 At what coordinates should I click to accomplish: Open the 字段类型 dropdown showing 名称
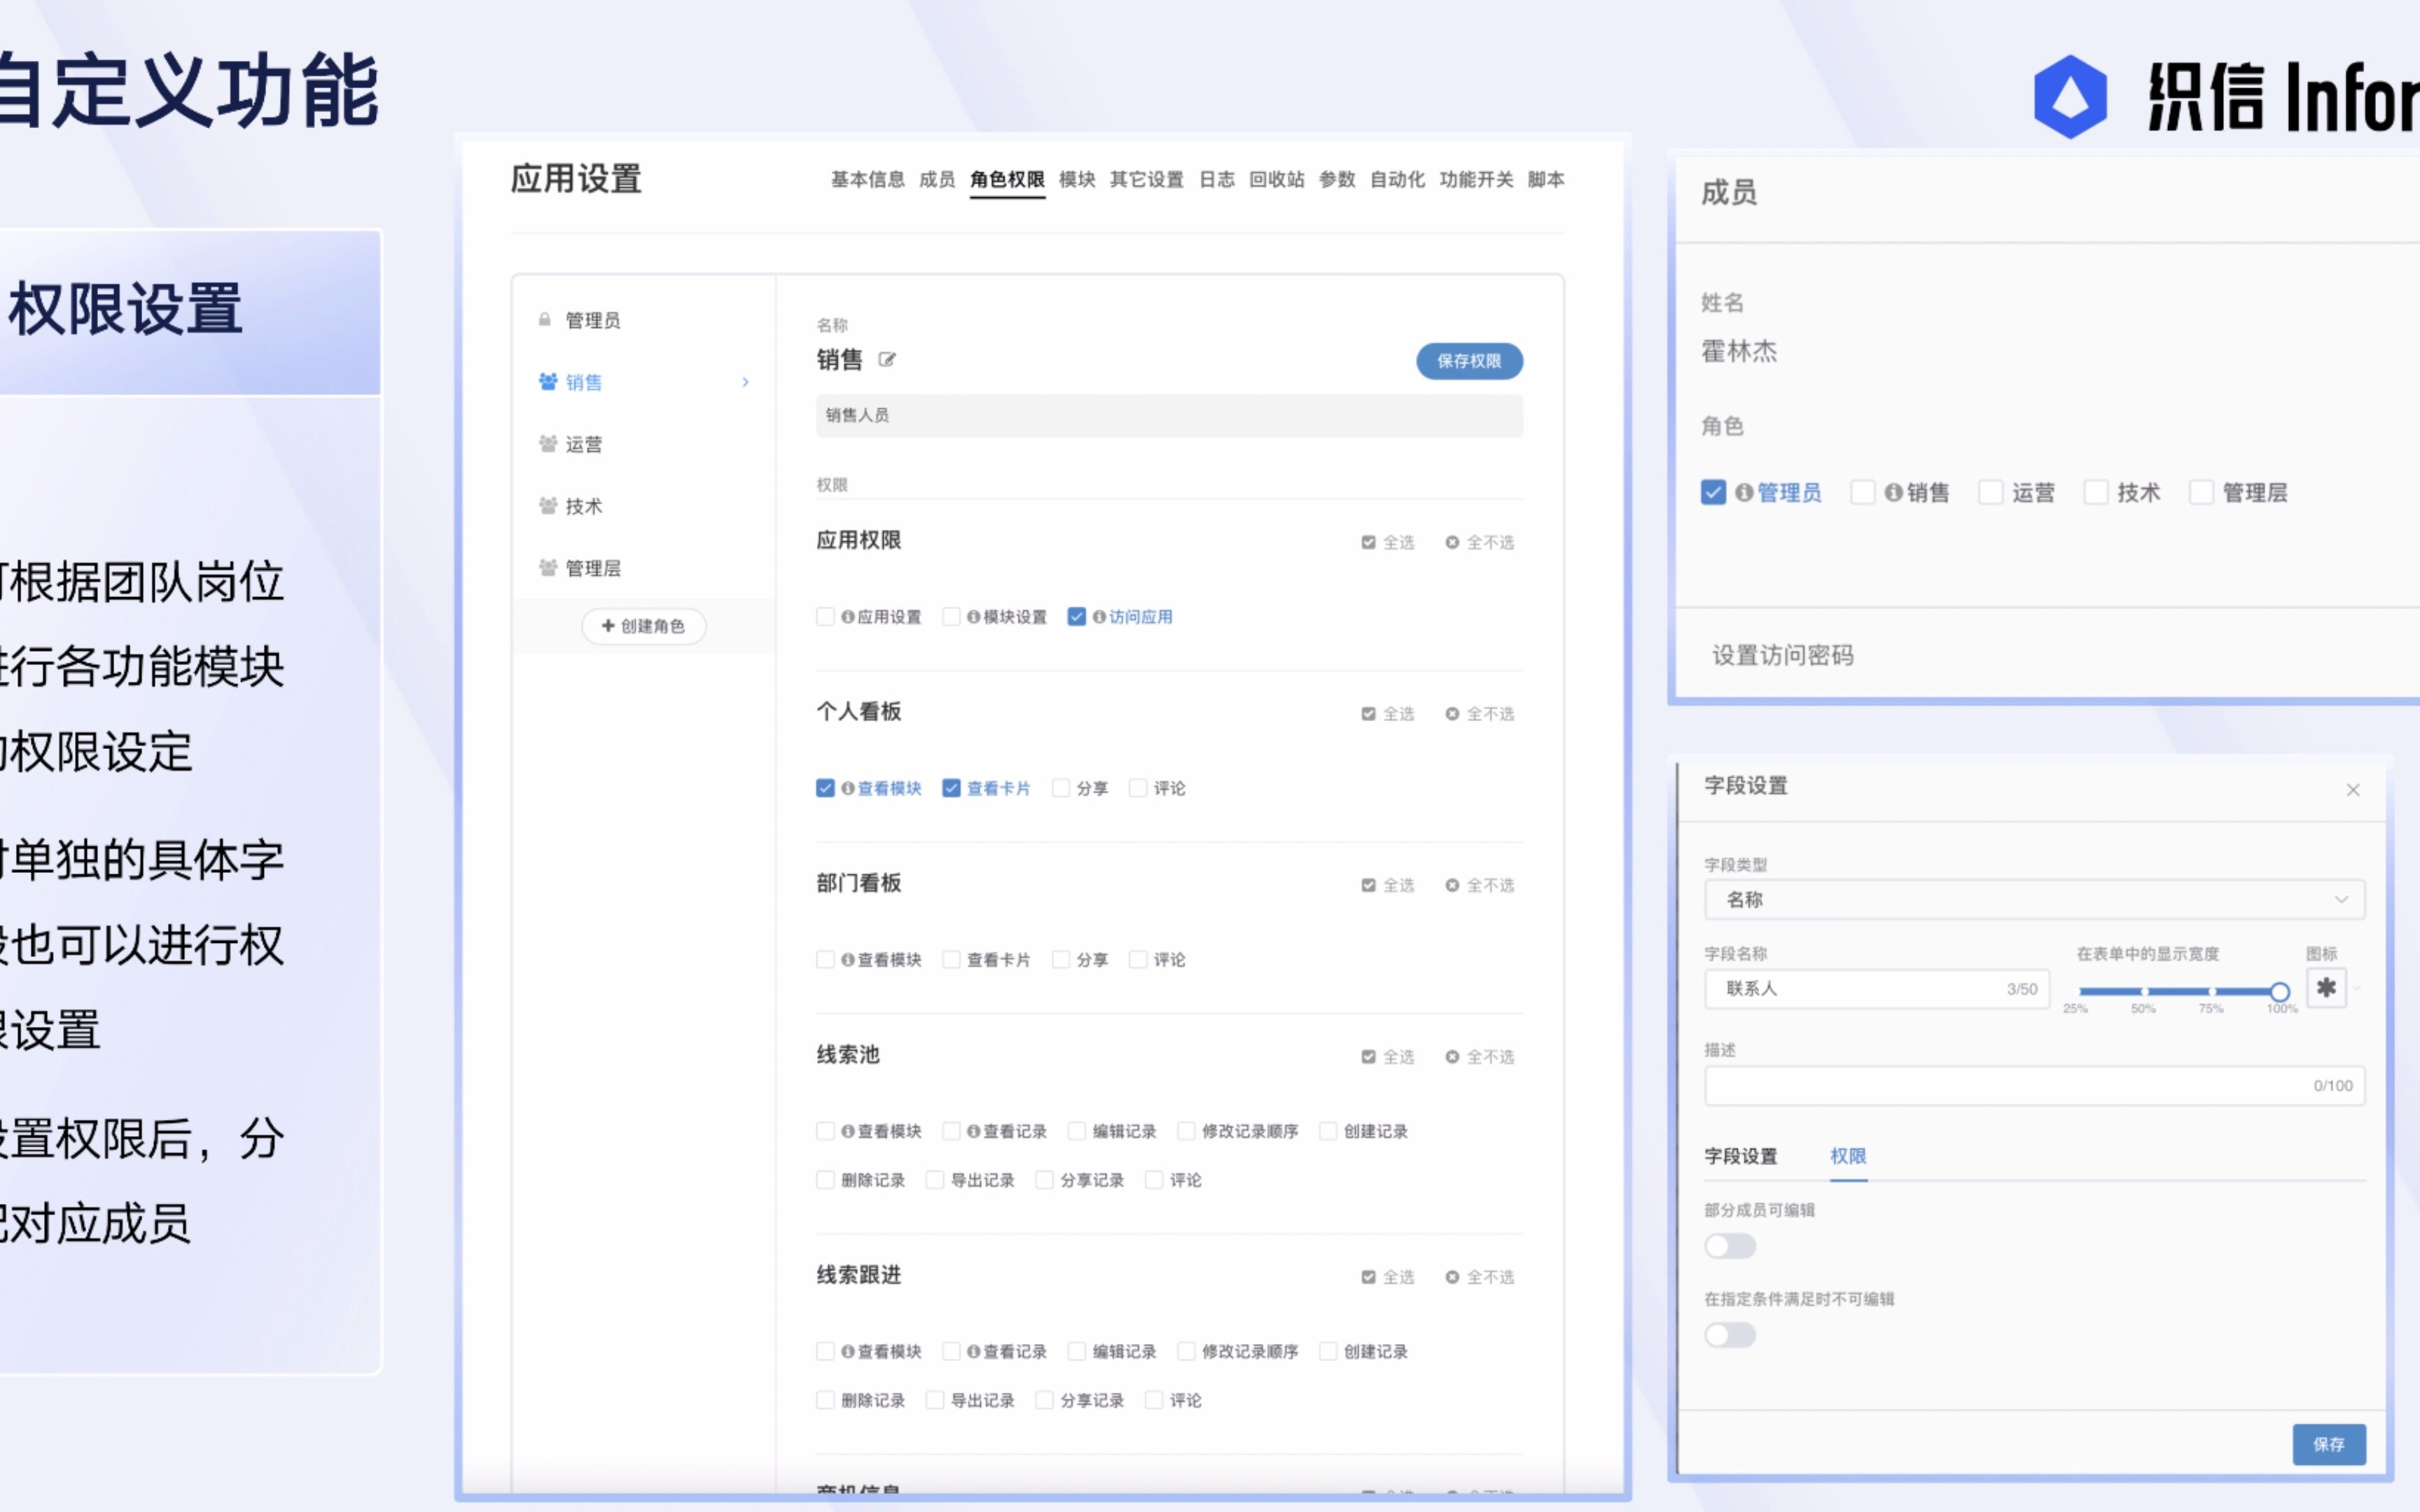[x=2034, y=899]
